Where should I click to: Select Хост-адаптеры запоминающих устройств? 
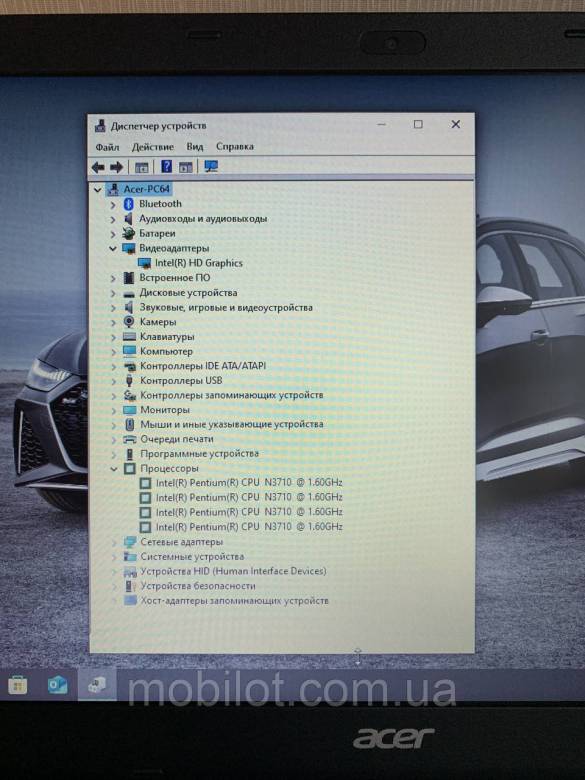pos(234,601)
